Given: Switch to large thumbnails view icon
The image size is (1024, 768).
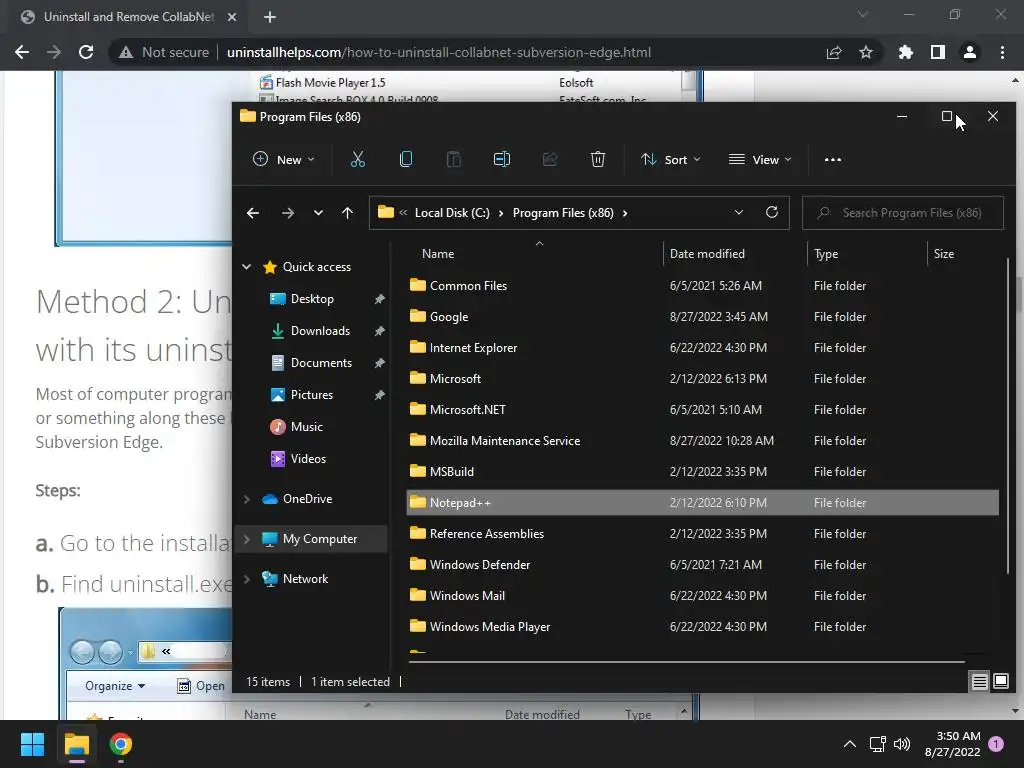Looking at the screenshot, I should point(1000,682).
